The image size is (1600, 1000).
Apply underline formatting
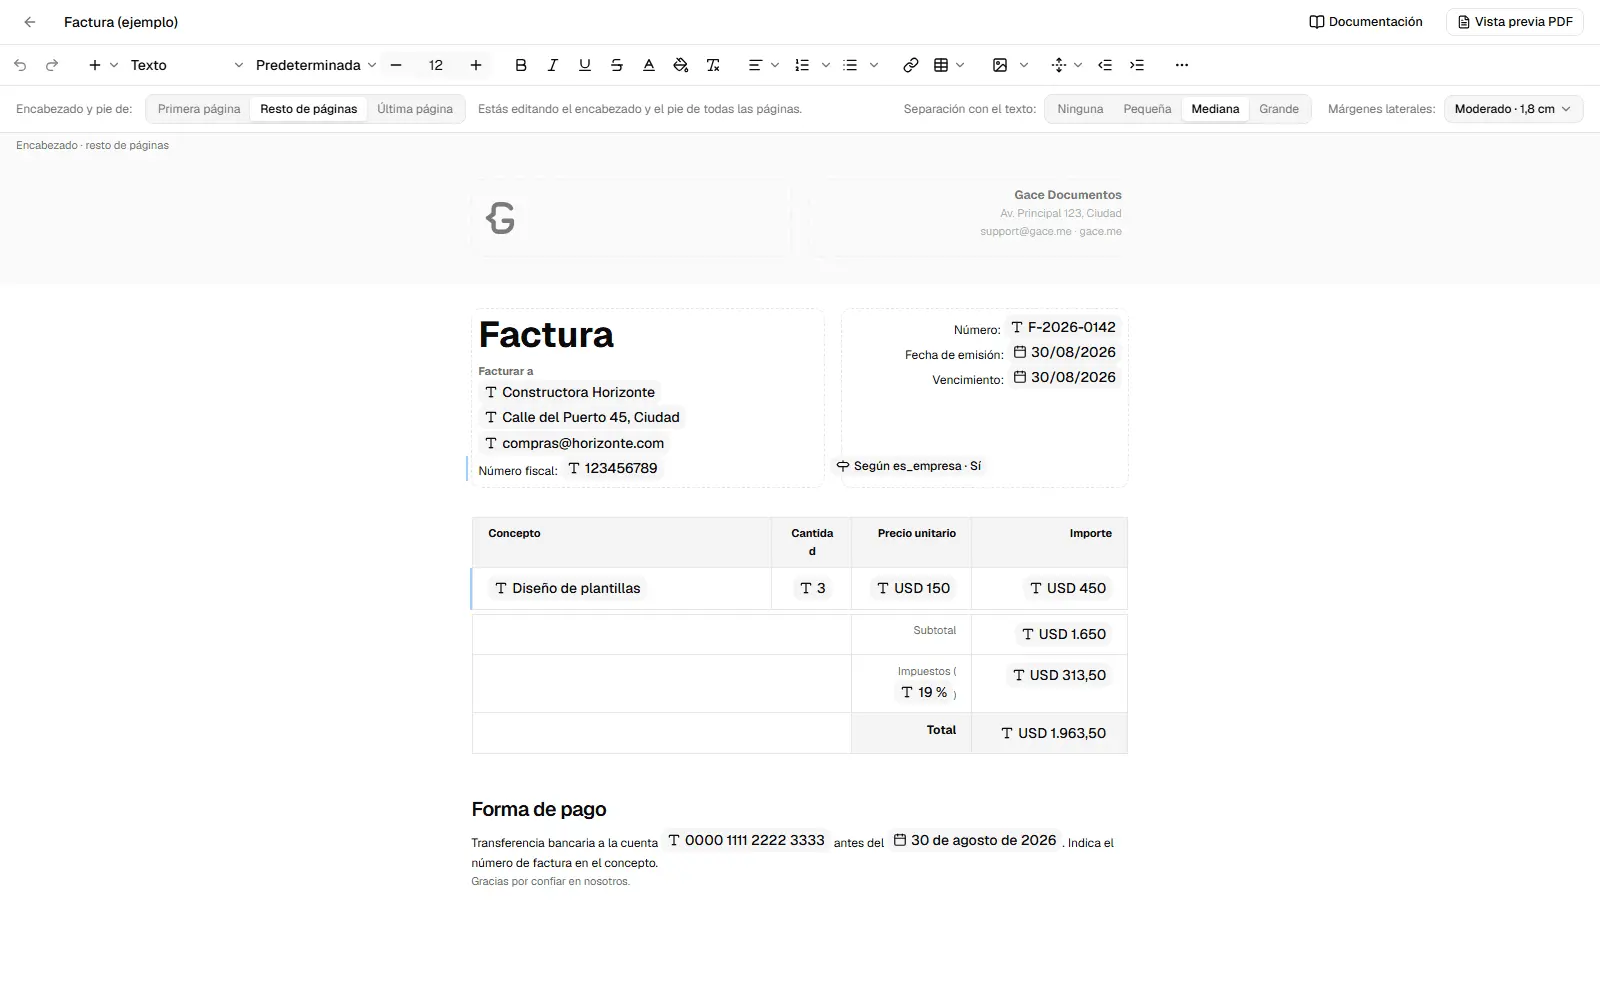tap(585, 65)
